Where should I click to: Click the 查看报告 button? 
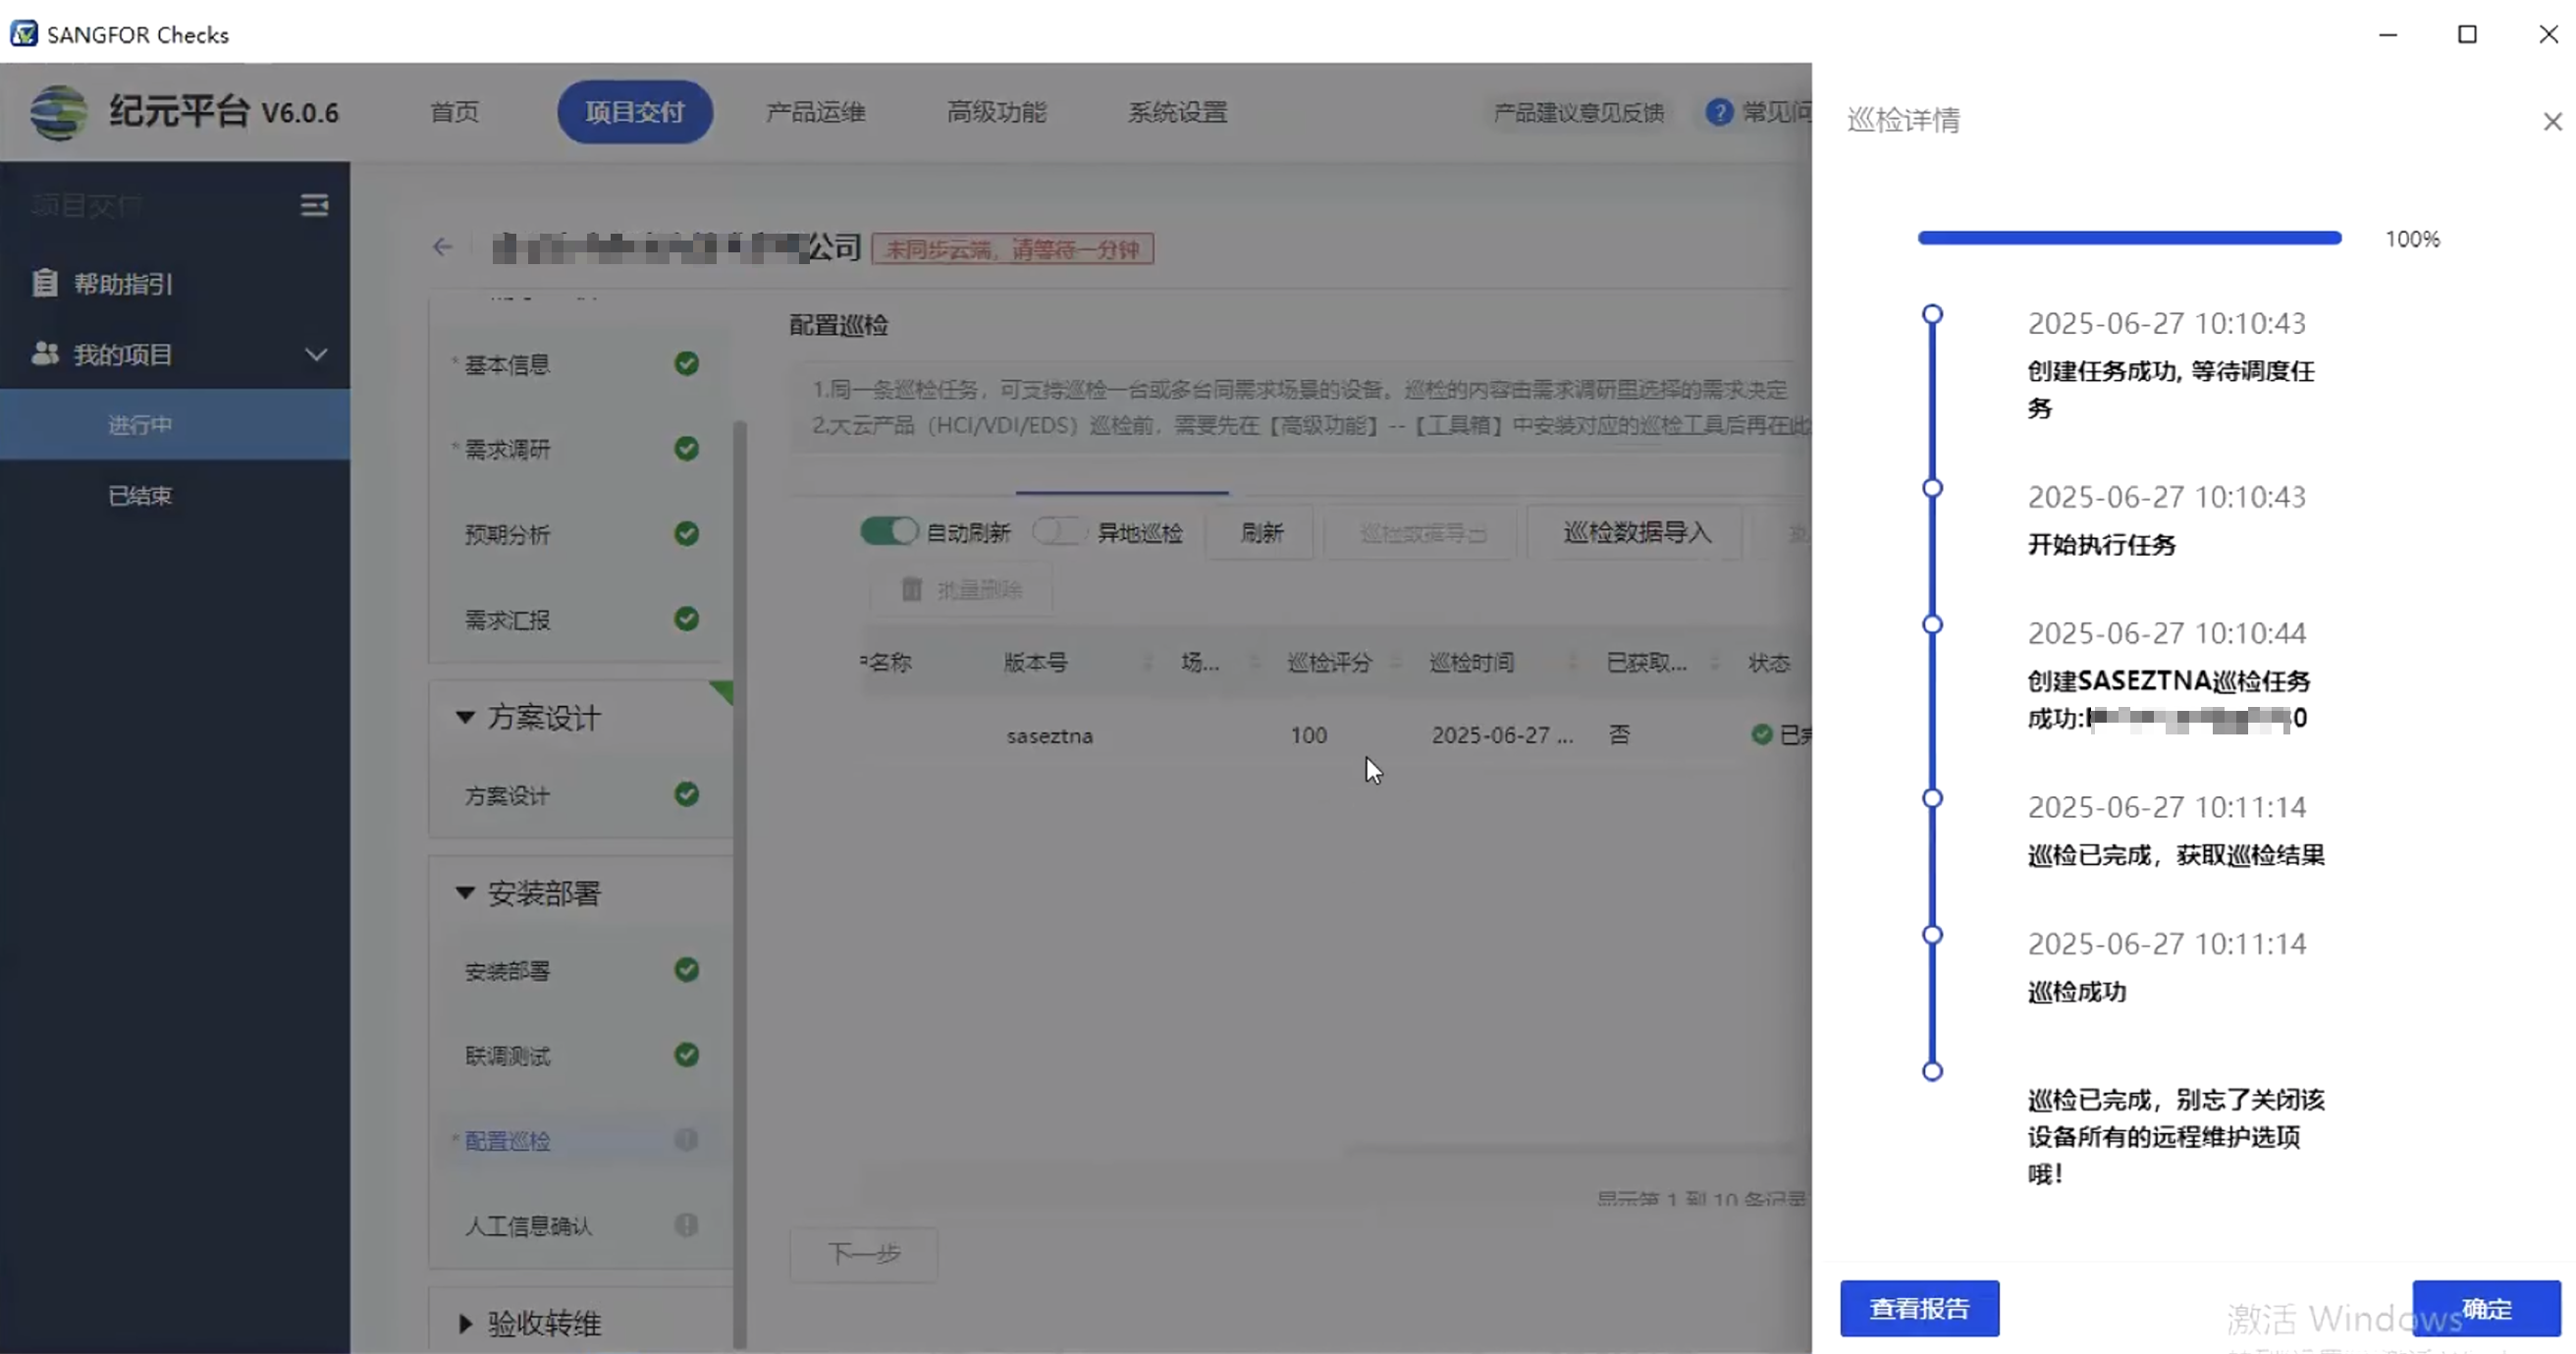click(x=1918, y=1308)
